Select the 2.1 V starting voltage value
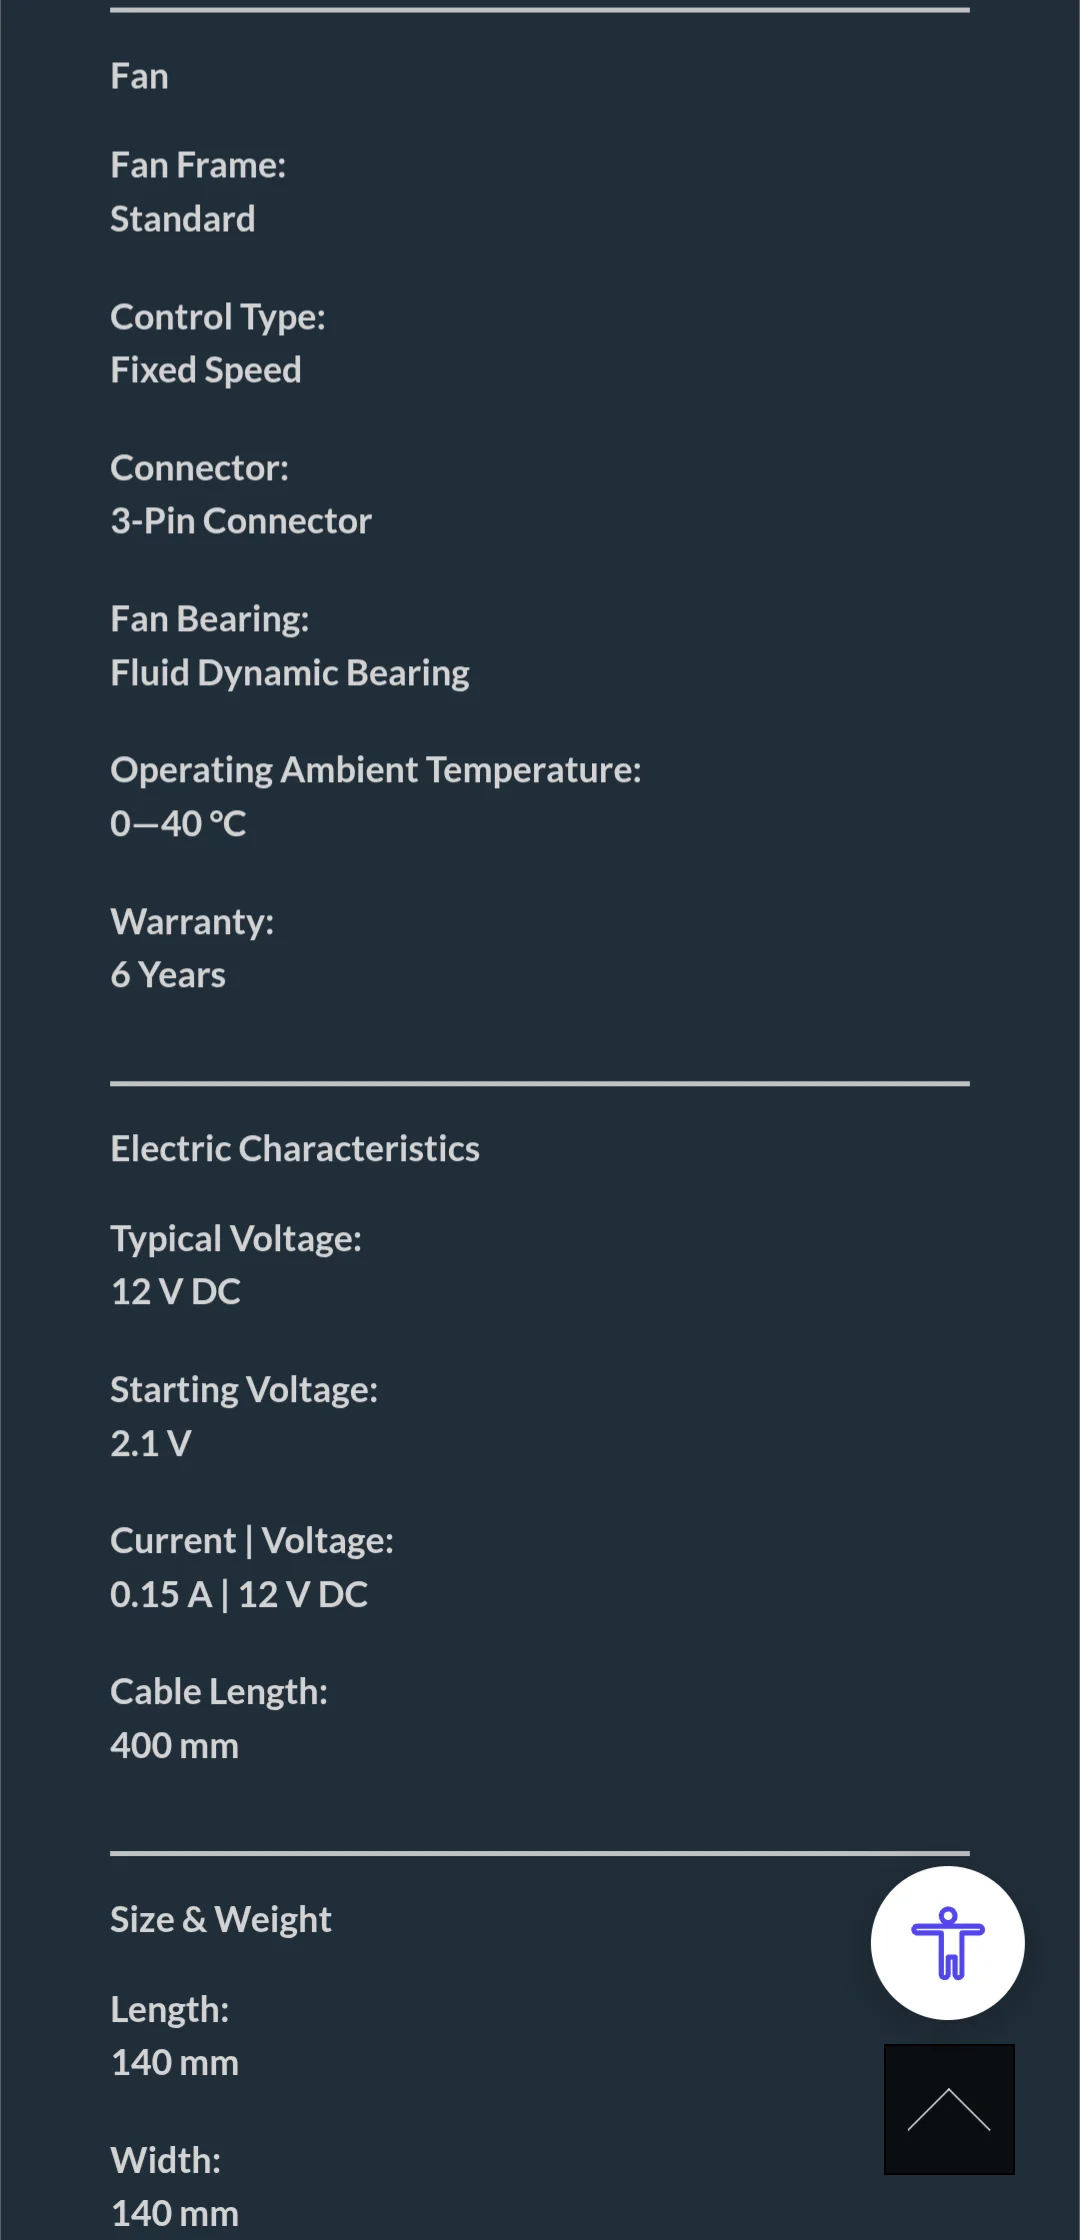1080x2240 pixels. tap(150, 1443)
